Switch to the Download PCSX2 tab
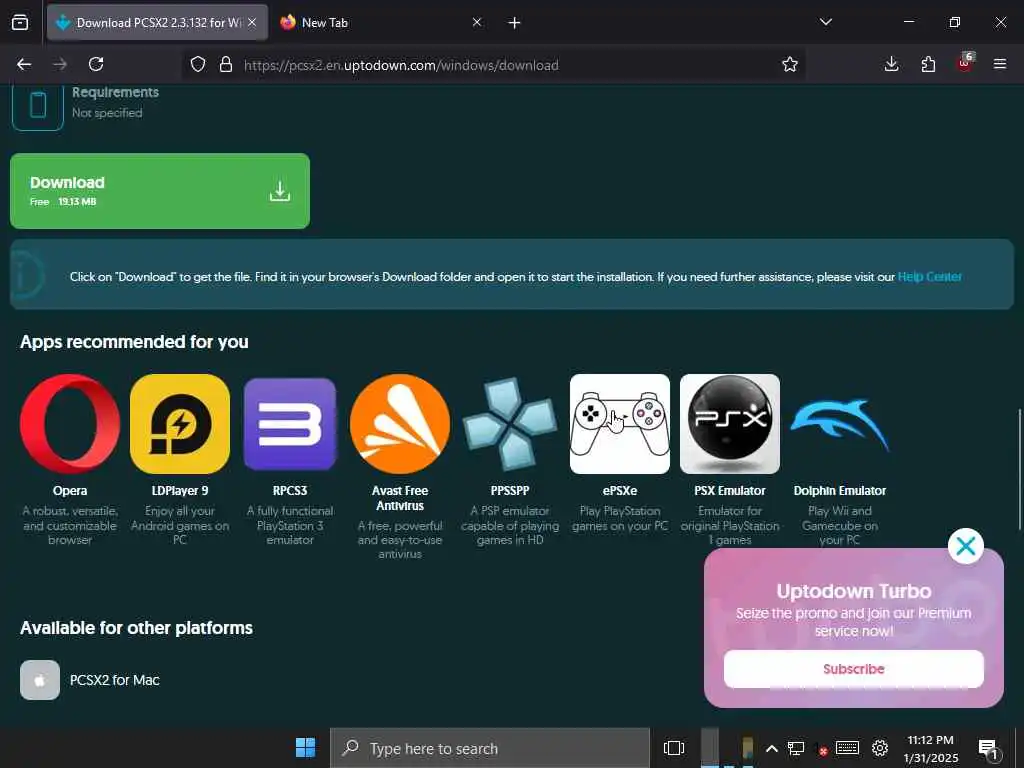Screen dimensions: 1024x768 pyautogui.click(x=157, y=23)
